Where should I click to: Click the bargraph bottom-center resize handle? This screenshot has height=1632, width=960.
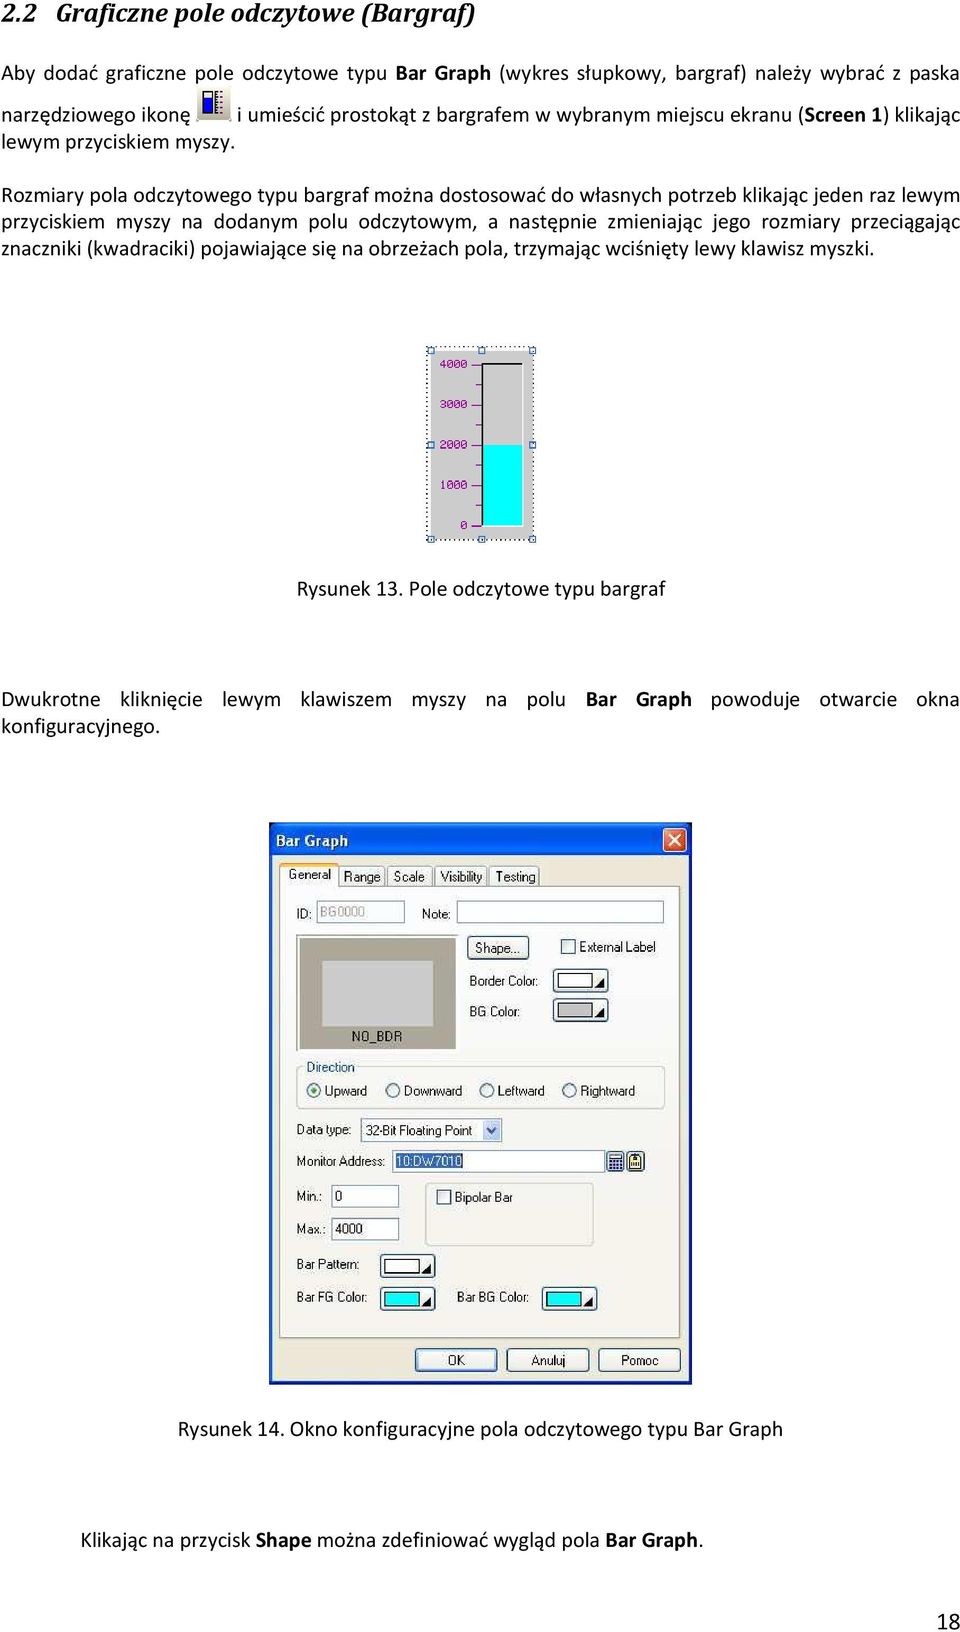481,539
